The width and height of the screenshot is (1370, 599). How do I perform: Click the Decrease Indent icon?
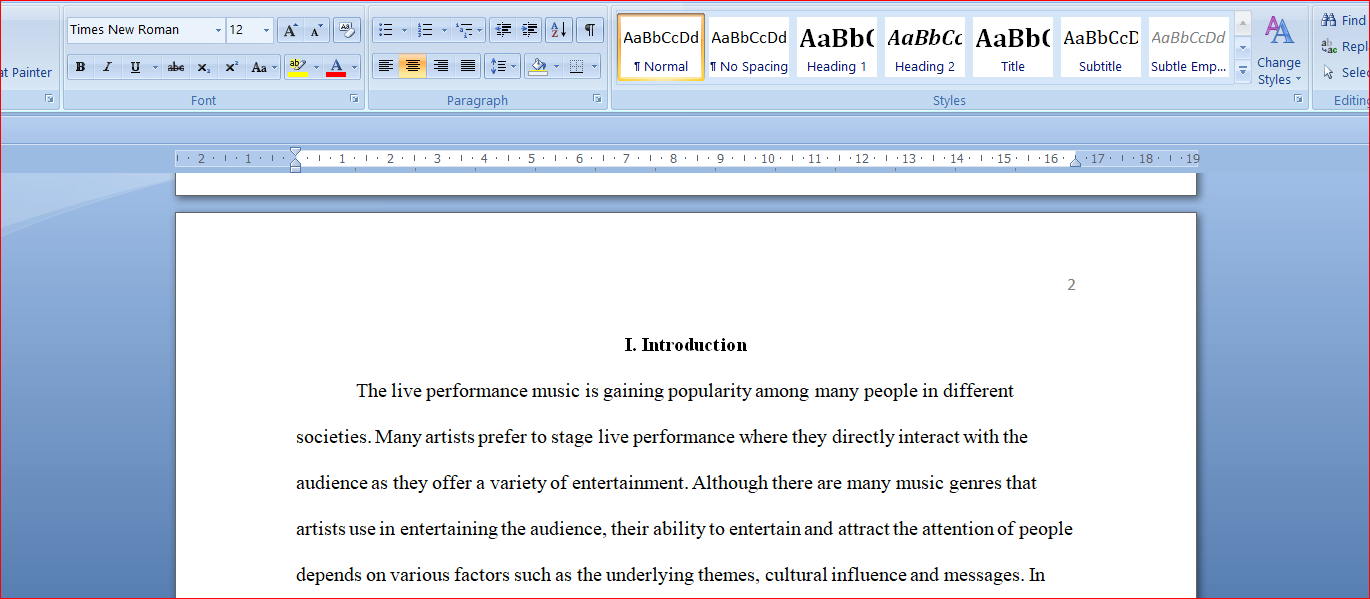(x=503, y=30)
